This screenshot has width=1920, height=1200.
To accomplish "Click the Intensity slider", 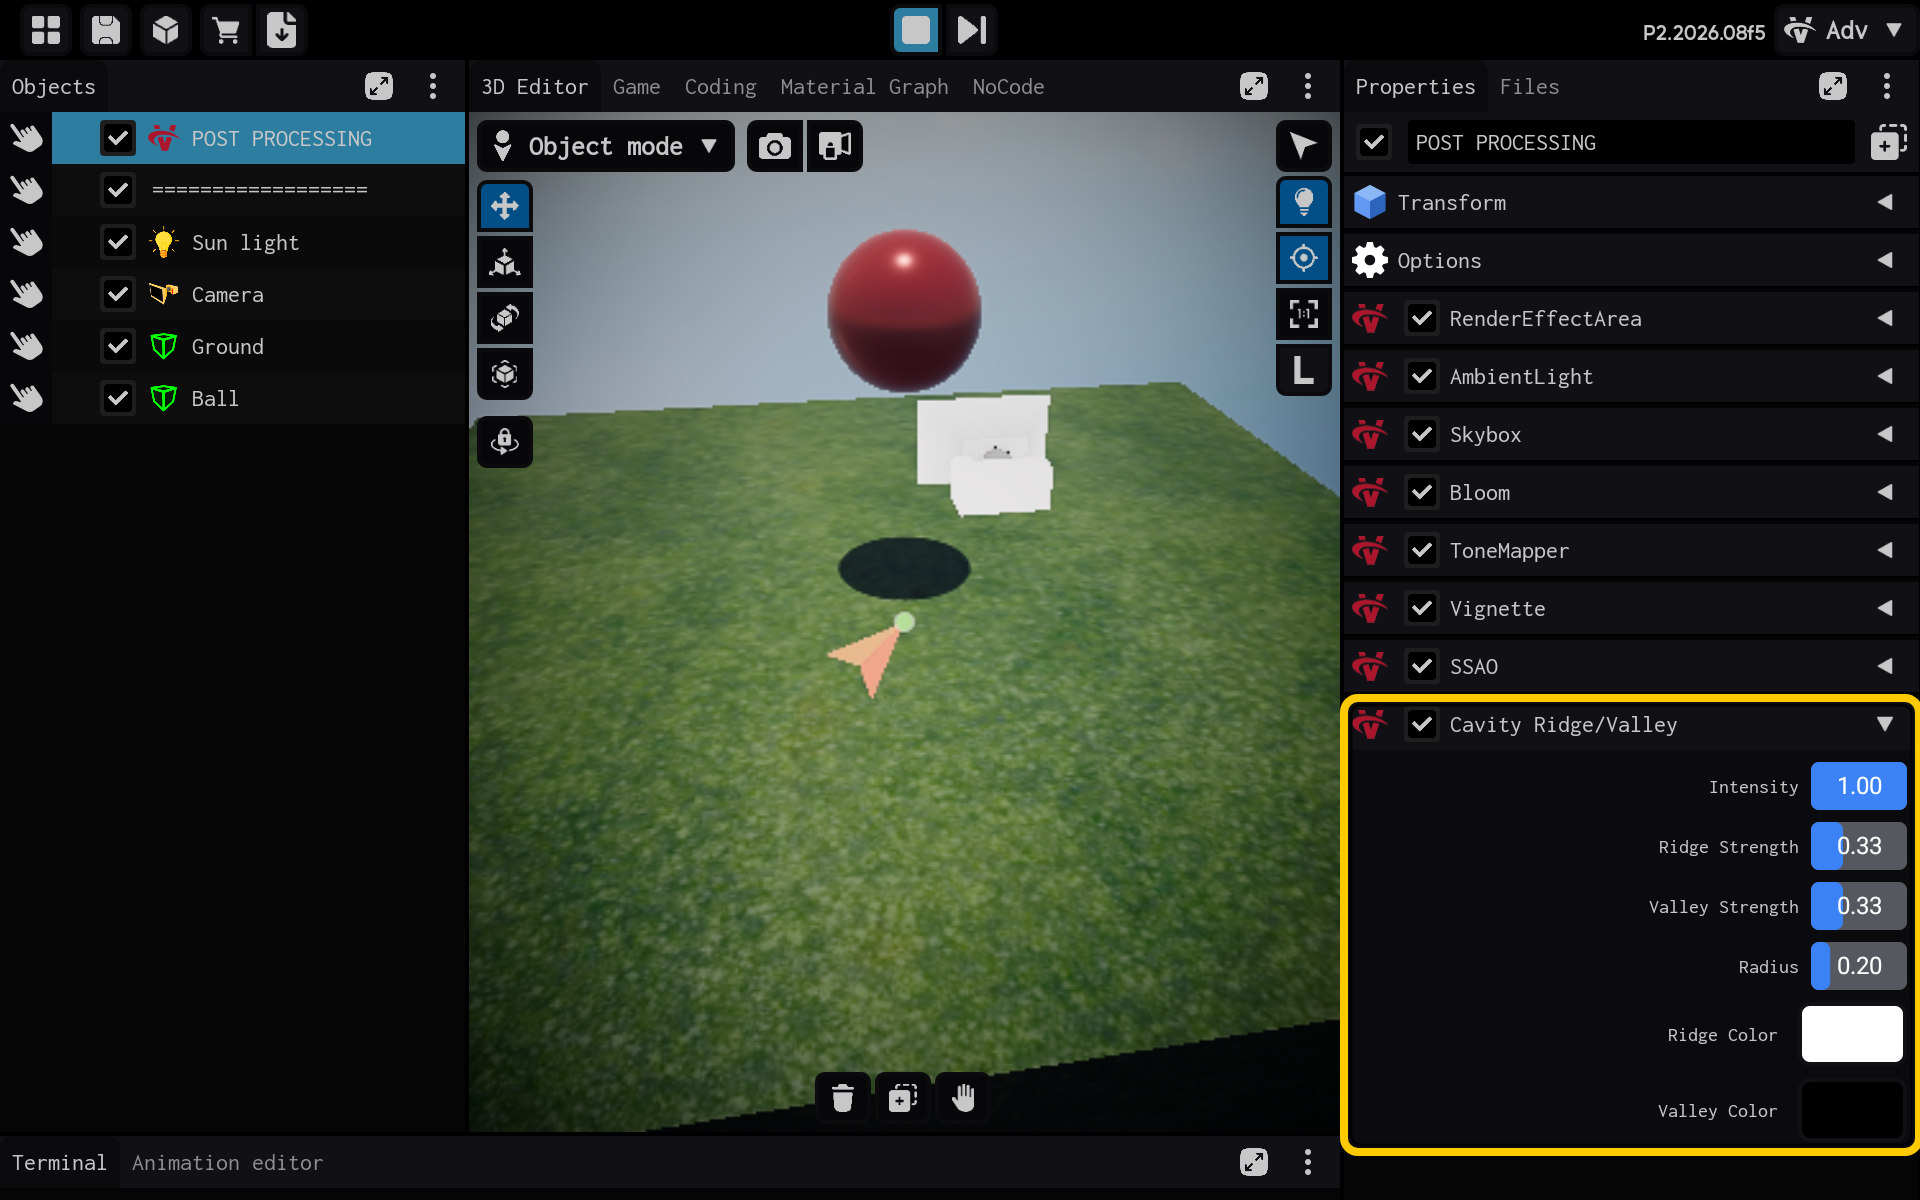I will tap(1858, 786).
